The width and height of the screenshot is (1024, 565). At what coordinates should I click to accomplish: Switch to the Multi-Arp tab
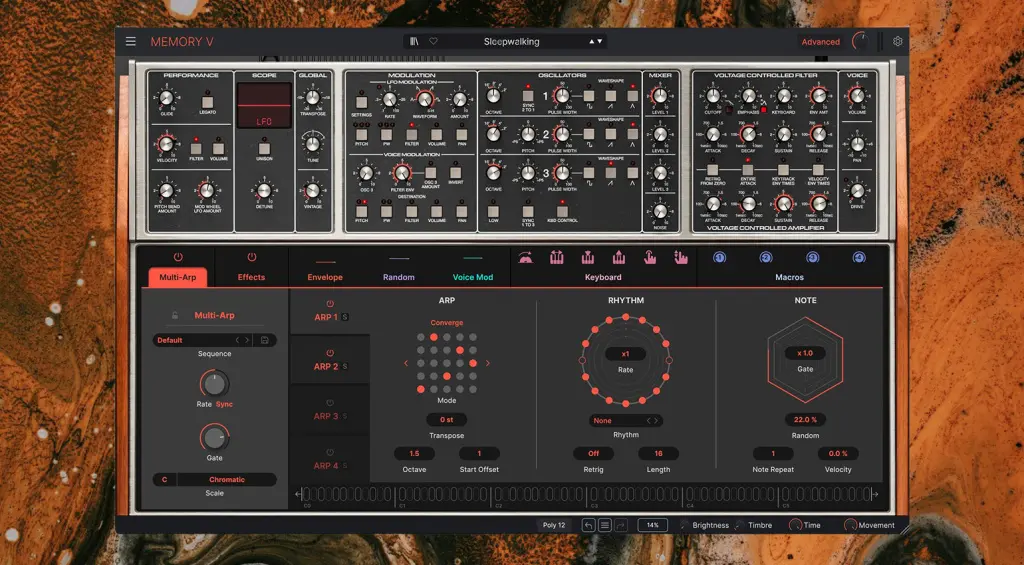click(x=178, y=277)
